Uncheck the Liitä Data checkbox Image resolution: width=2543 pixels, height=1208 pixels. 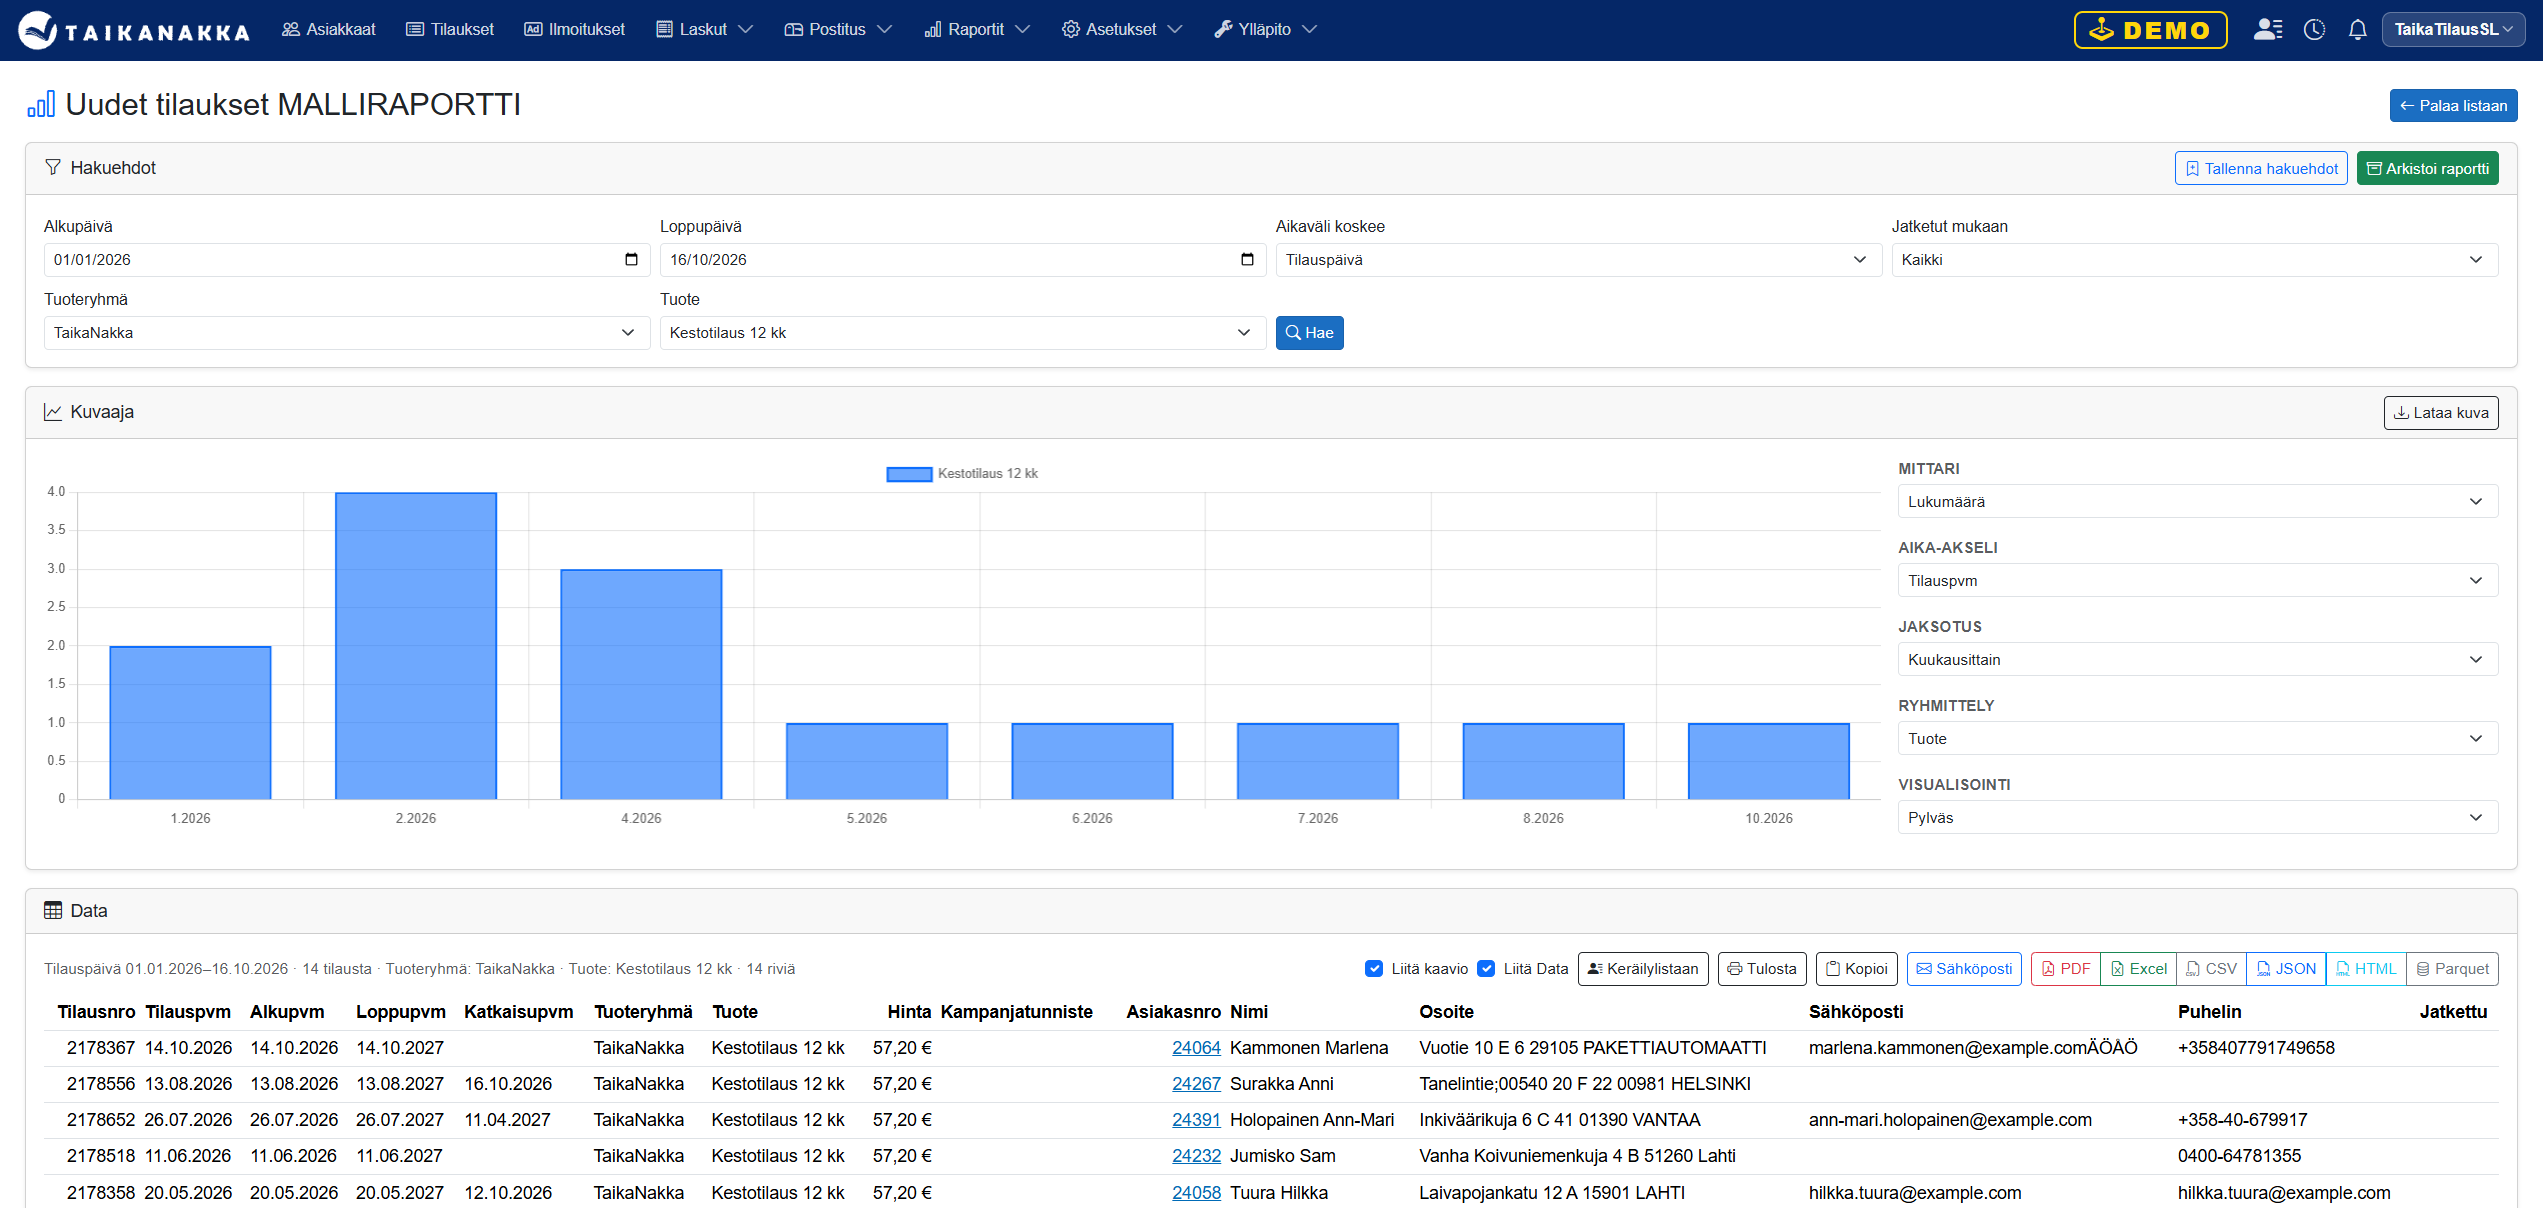(1486, 969)
